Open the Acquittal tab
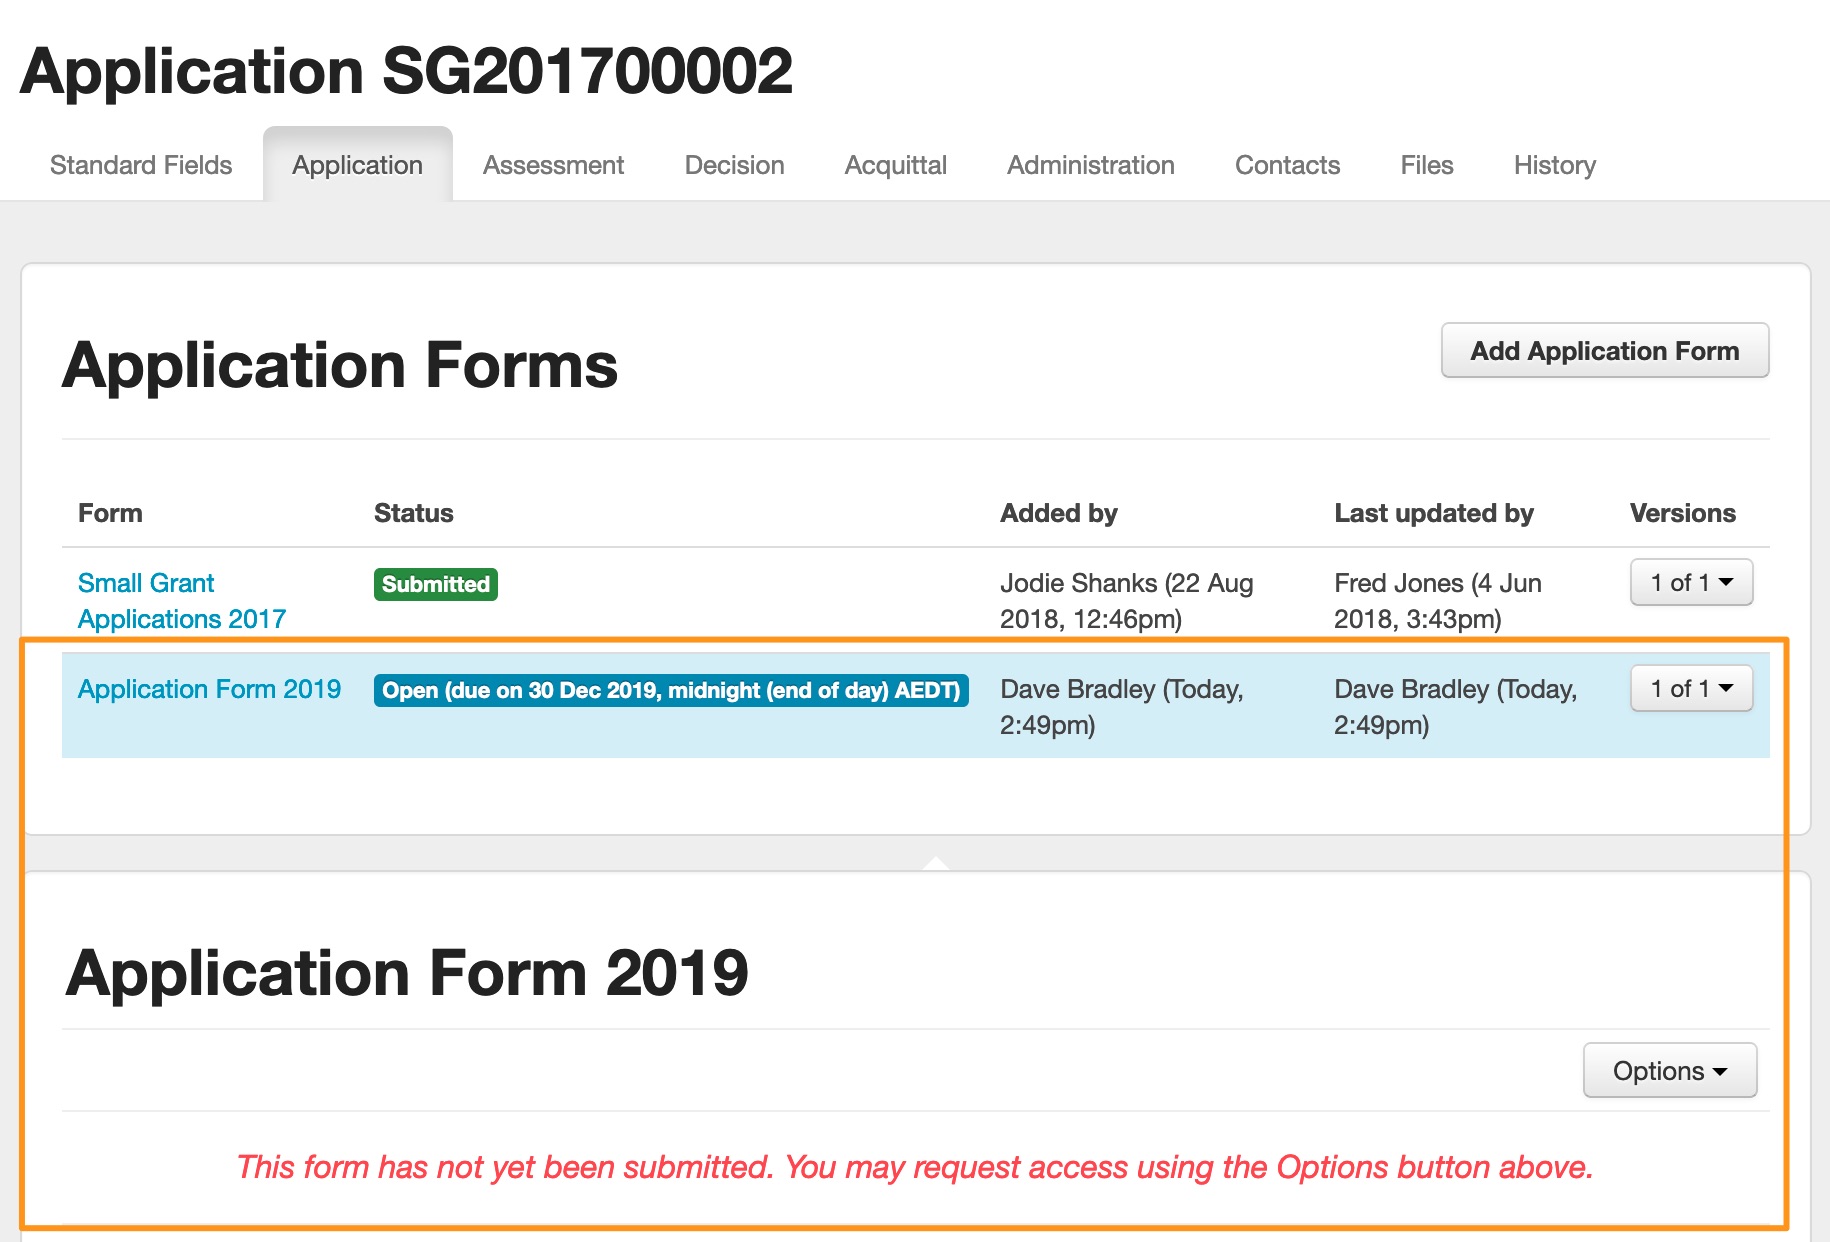The width and height of the screenshot is (1830, 1242). 895,165
